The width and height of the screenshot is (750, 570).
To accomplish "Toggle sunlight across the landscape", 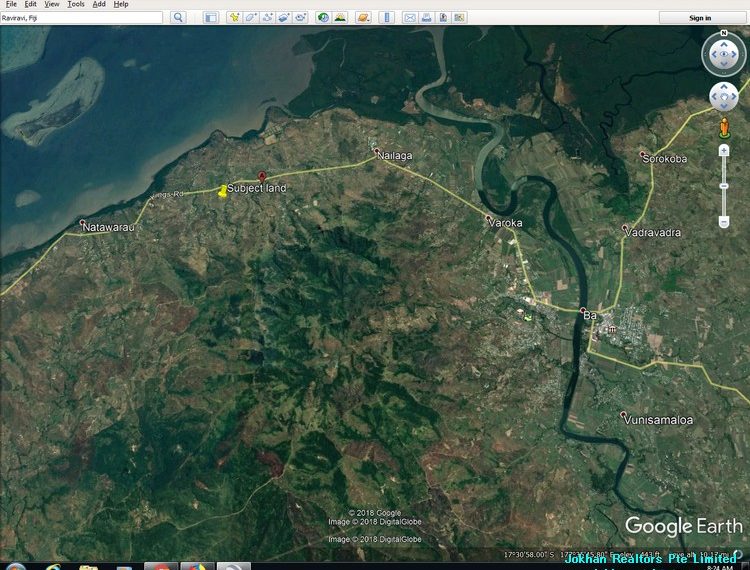I will [x=340, y=18].
